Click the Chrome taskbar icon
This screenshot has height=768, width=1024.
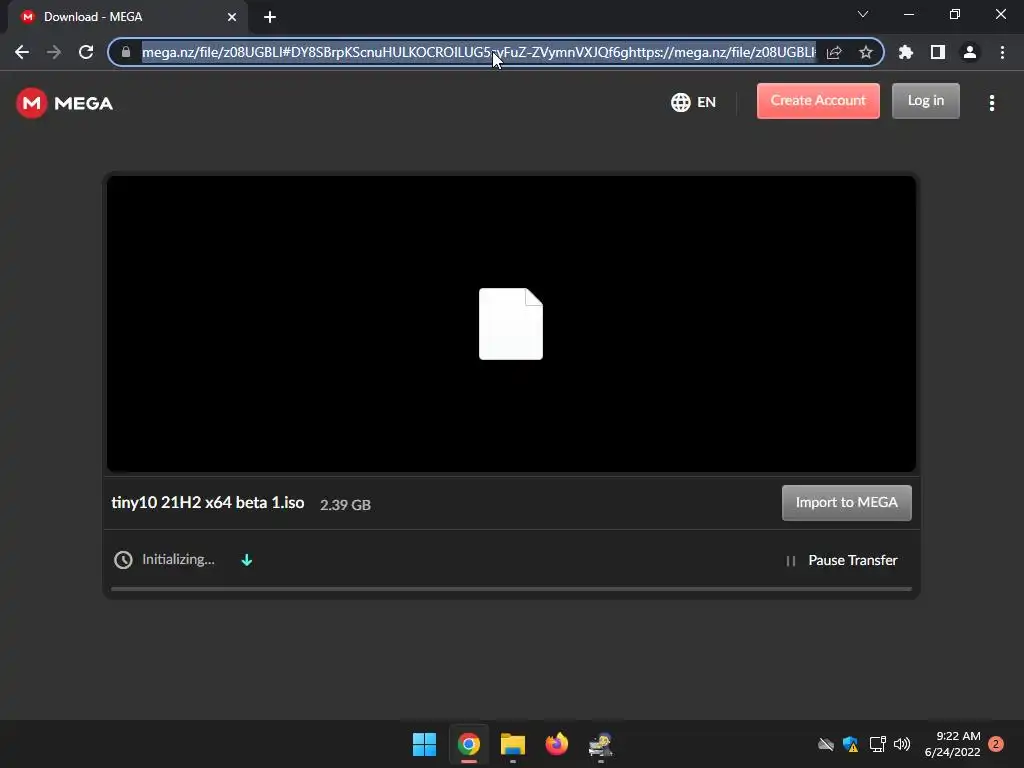click(x=469, y=744)
